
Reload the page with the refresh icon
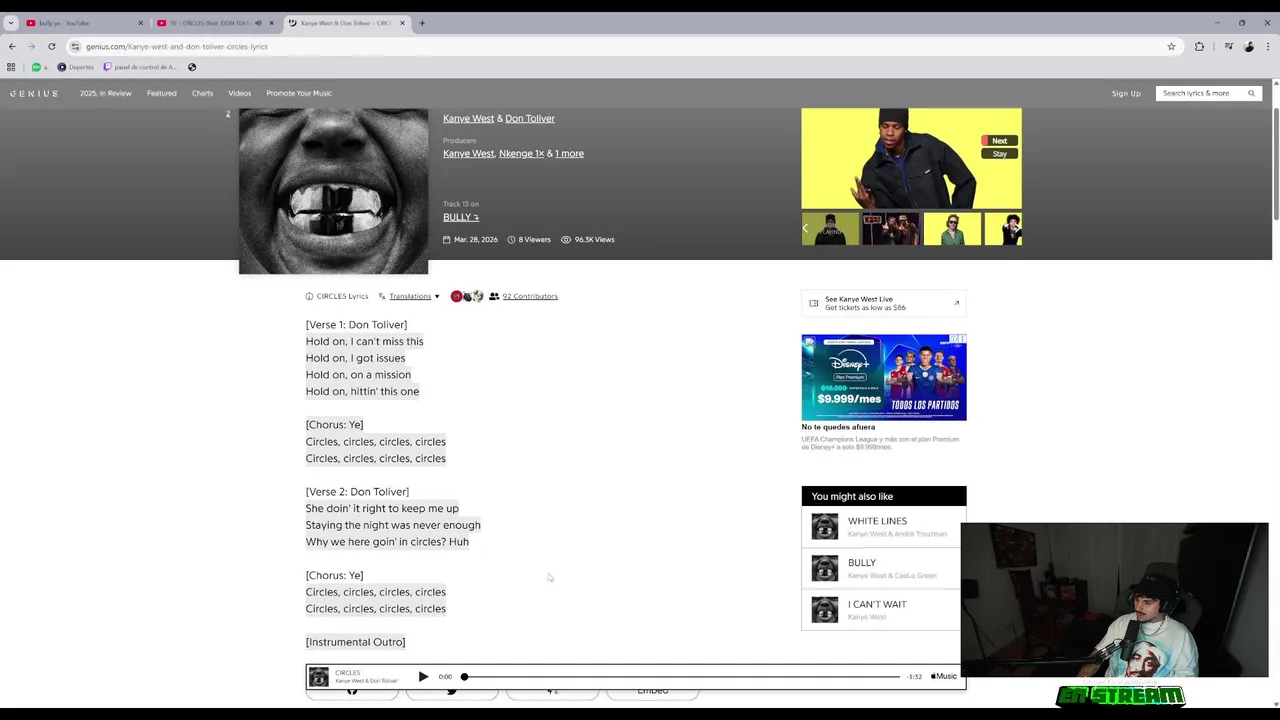(x=52, y=46)
